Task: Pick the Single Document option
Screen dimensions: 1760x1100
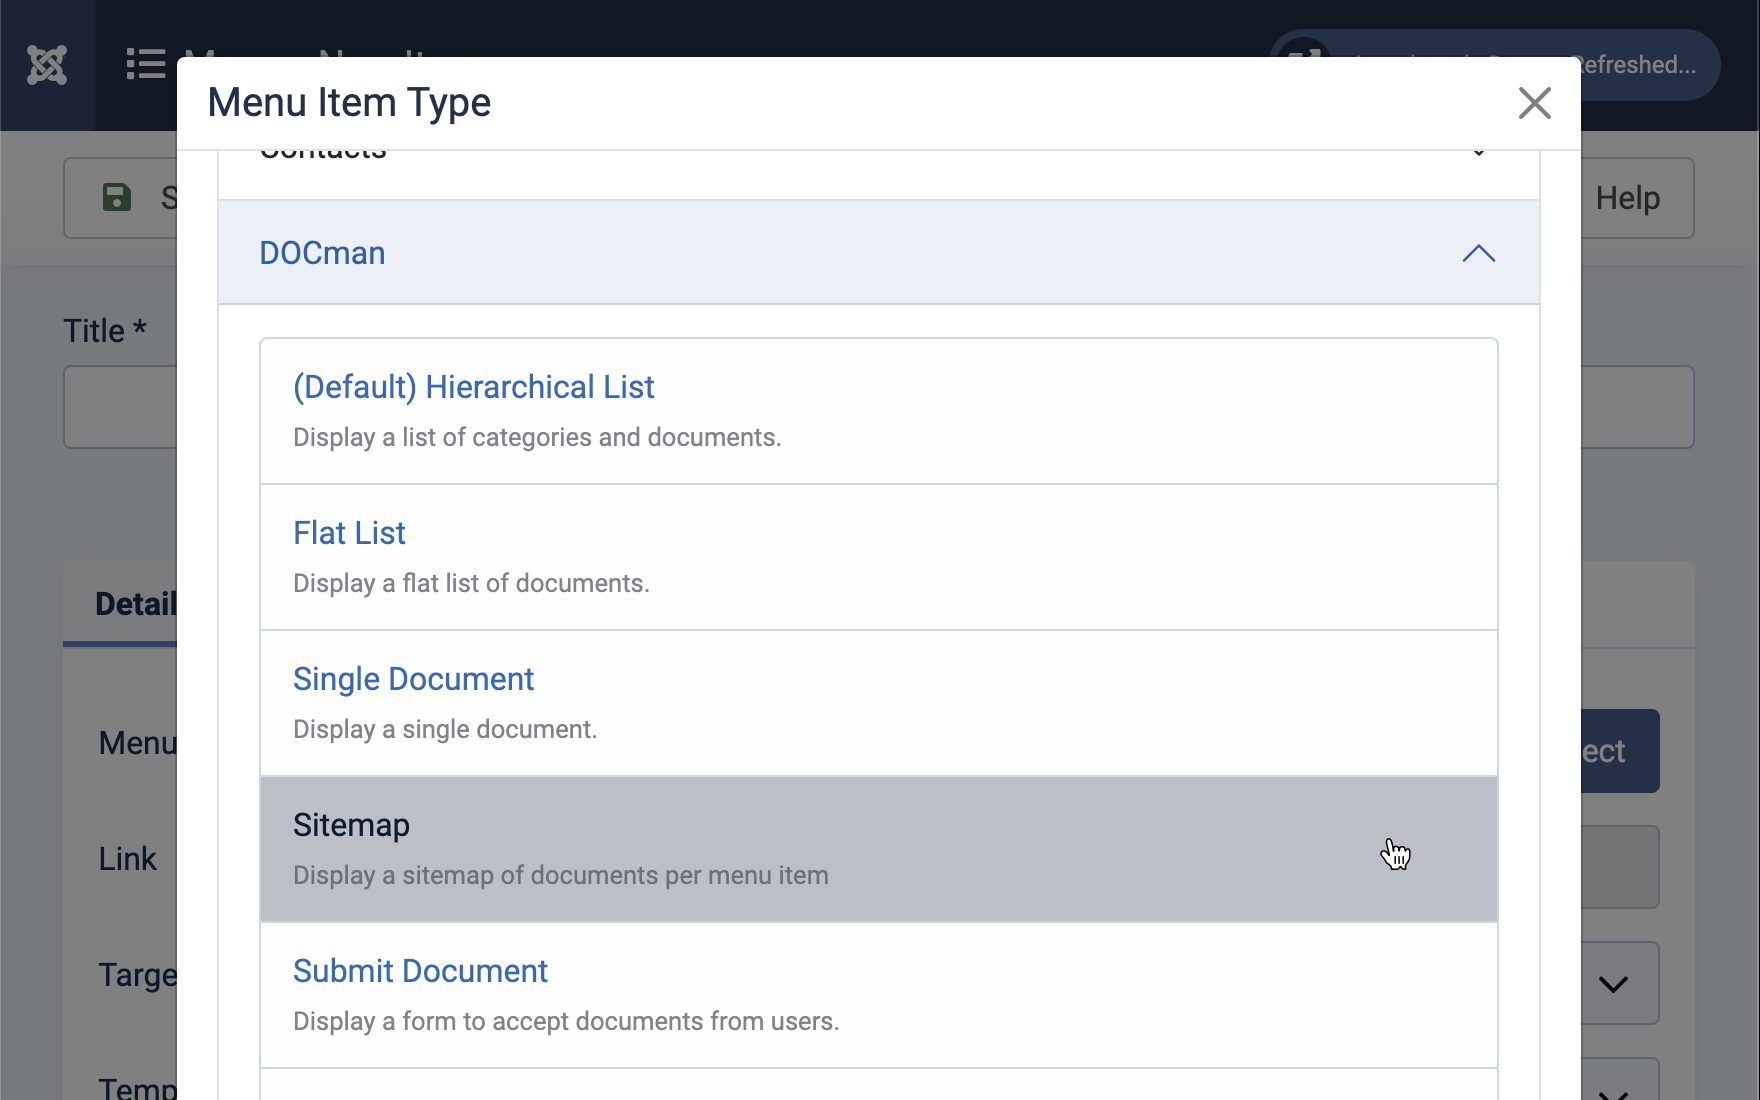Action: [x=413, y=679]
